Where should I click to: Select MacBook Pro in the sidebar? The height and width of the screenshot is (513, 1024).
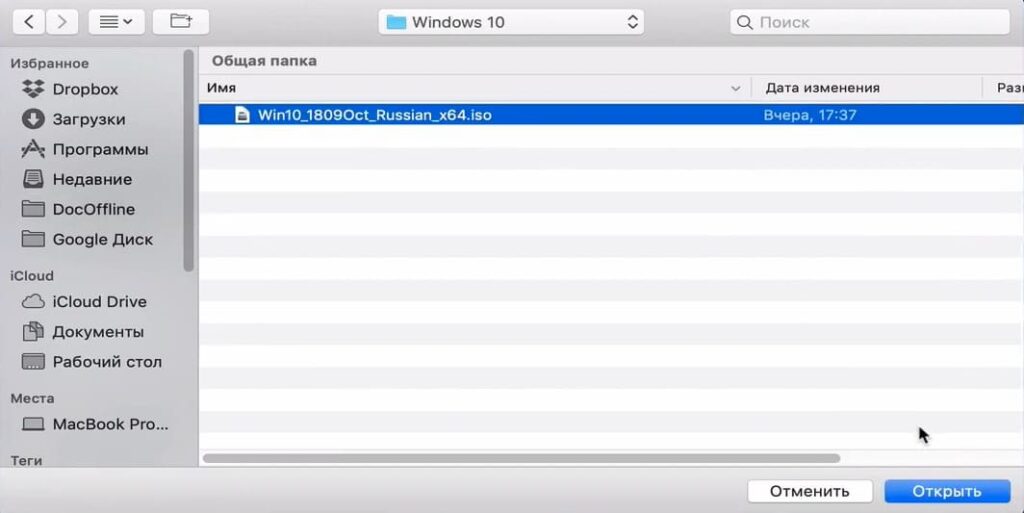(x=95, y=424)
